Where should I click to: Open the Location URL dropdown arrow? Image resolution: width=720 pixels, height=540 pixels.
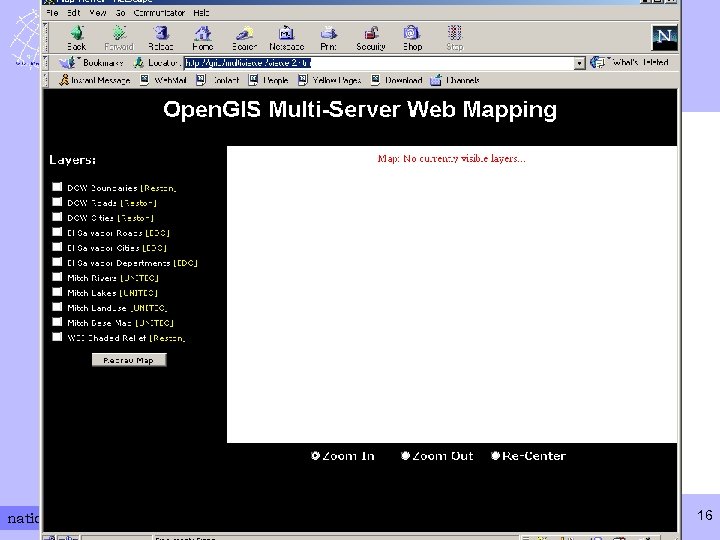[579, 63]
